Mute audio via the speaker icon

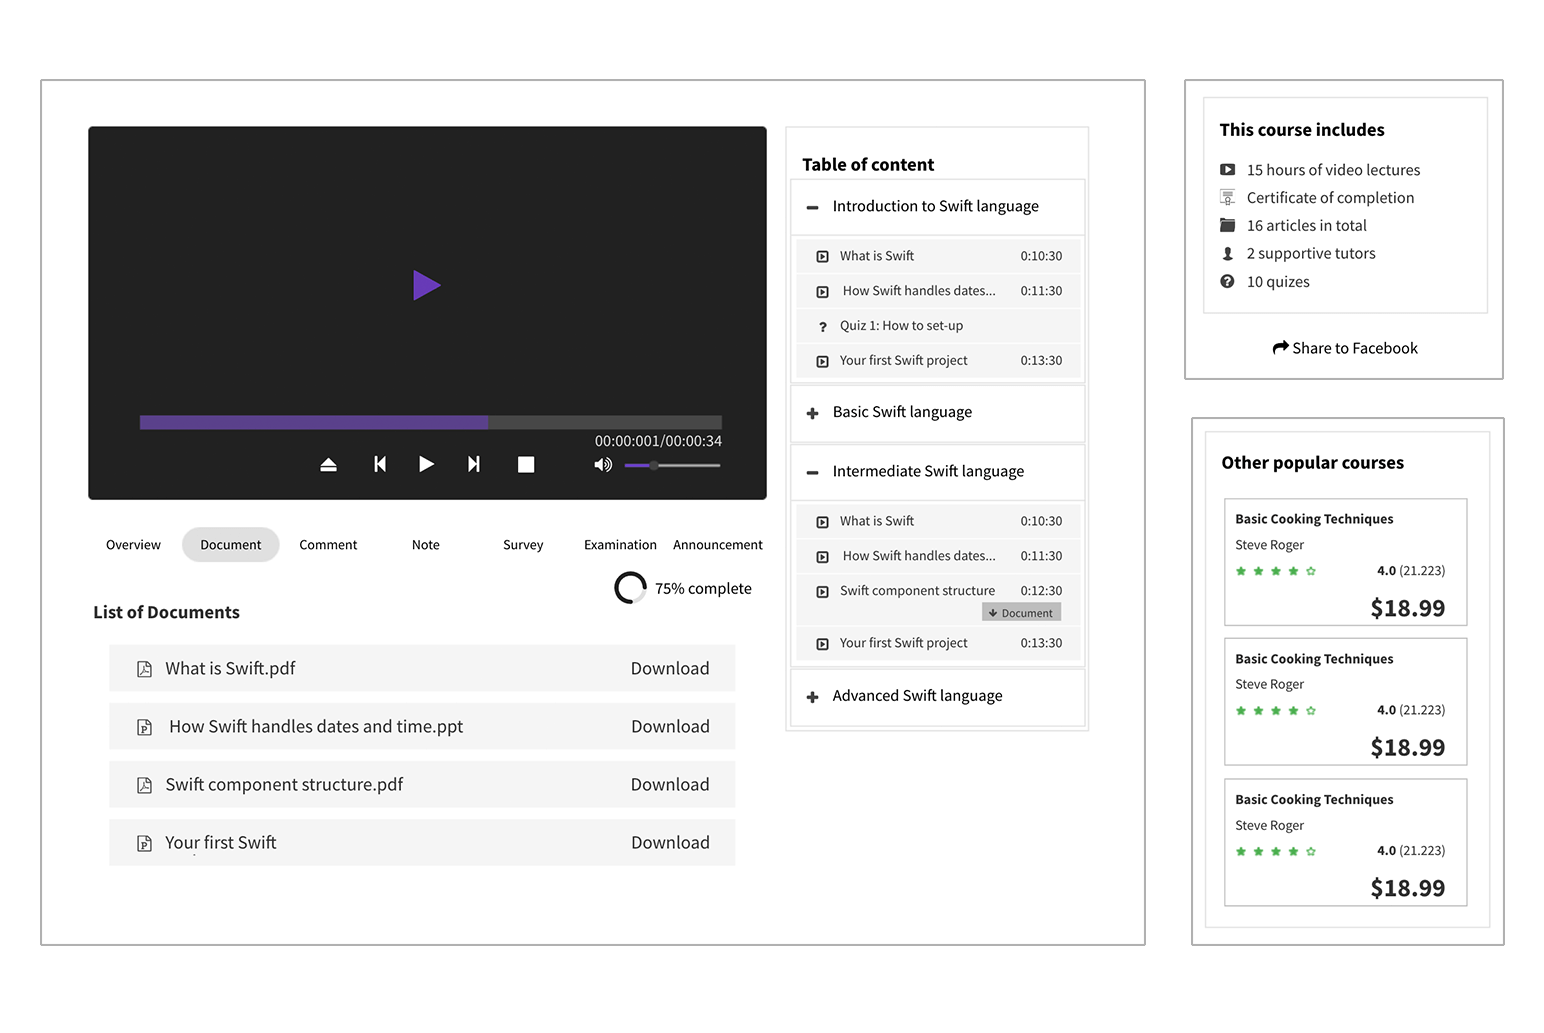[602, 463]
